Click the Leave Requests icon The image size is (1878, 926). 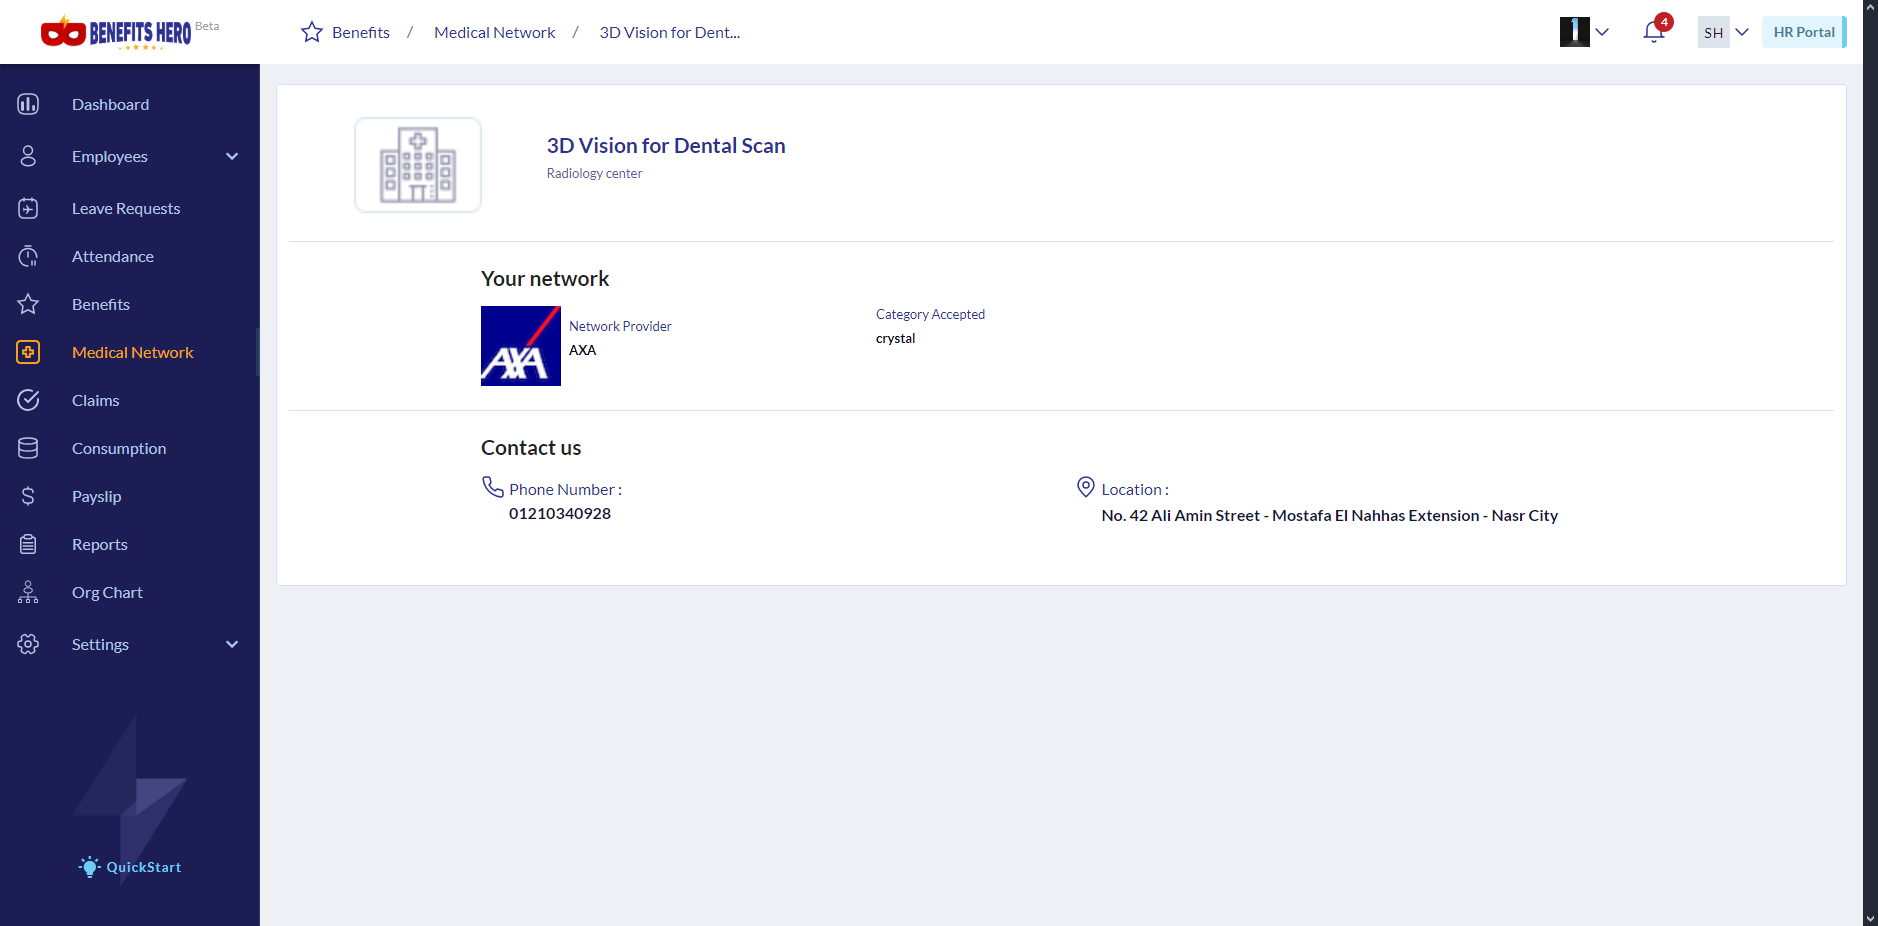pyautogui.click(x=28, y=208)
